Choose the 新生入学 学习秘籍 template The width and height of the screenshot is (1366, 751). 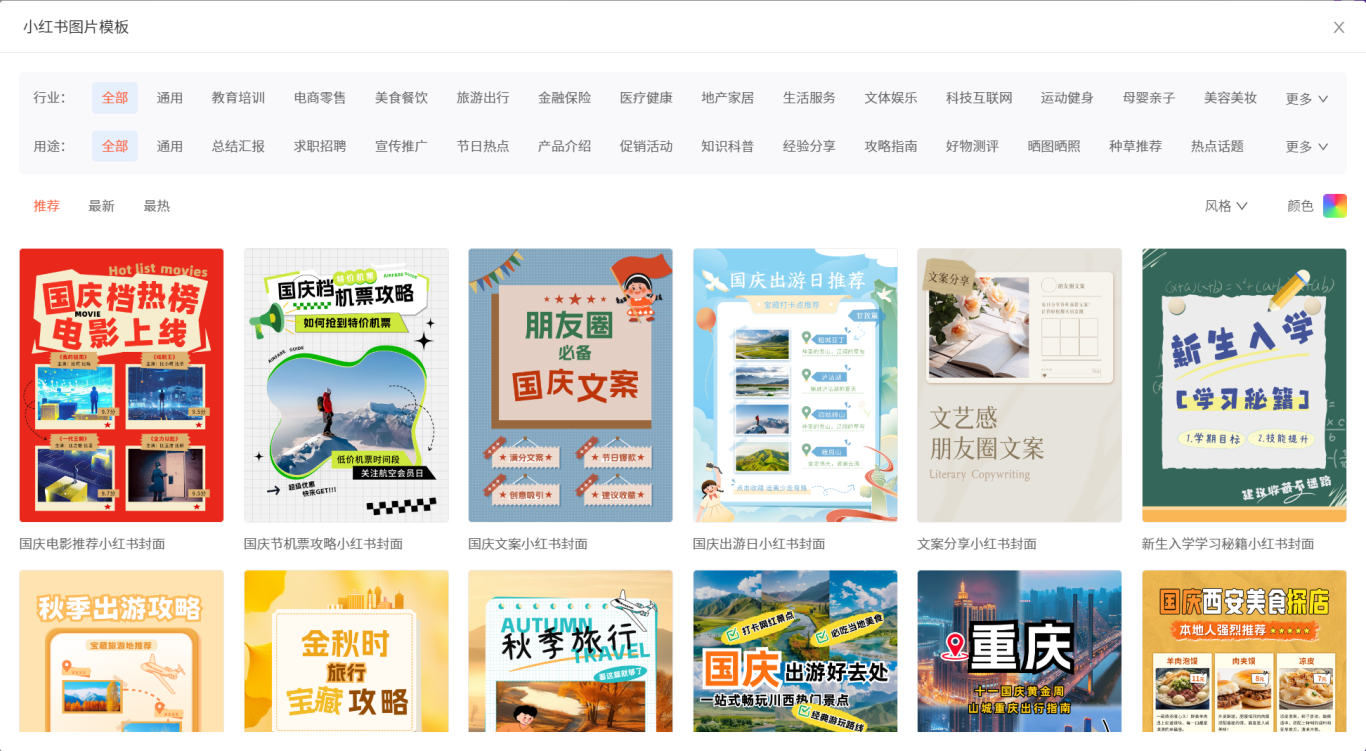[x=1244, y=385]
